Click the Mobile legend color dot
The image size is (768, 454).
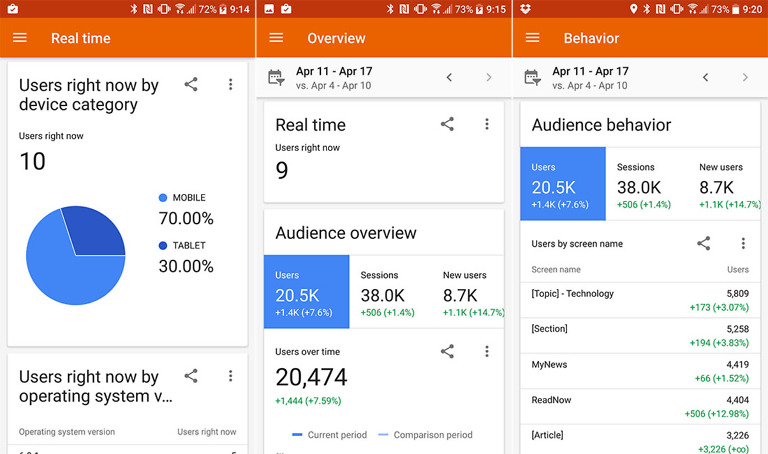pyautogui.click(x=164, y=198)
